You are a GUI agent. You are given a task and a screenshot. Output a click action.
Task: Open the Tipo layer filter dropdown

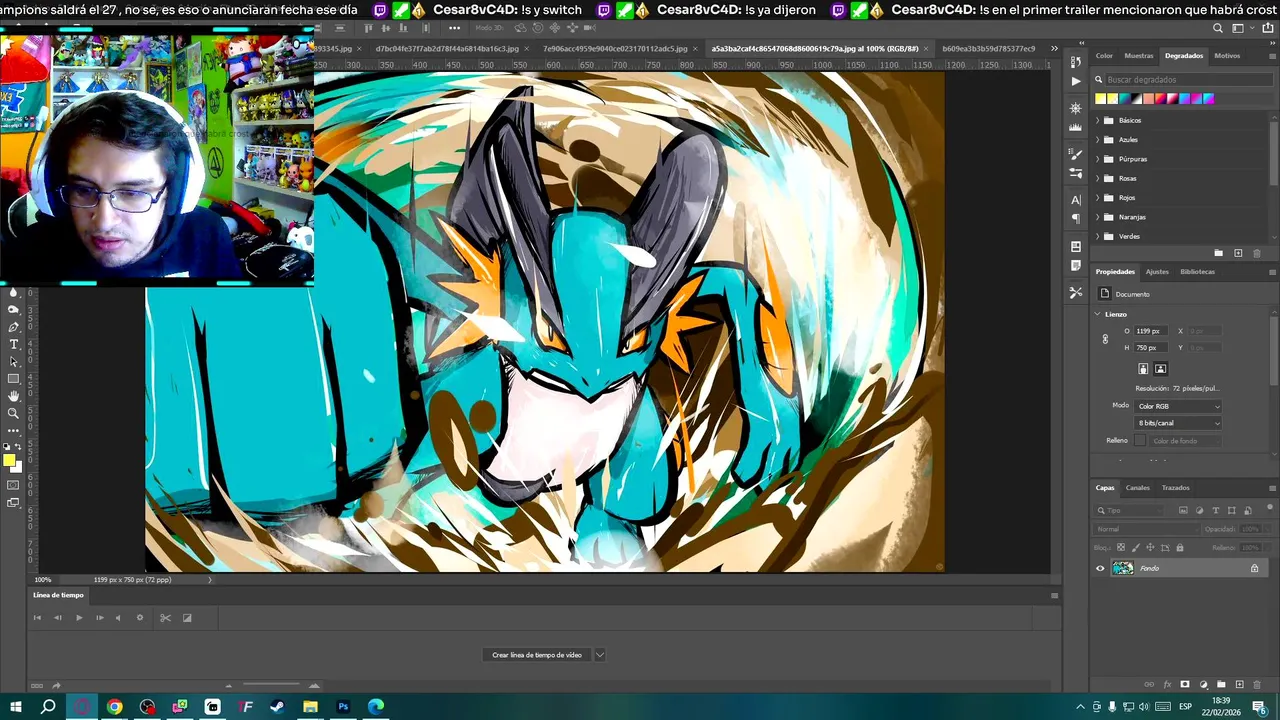[x=1128, y=510]
